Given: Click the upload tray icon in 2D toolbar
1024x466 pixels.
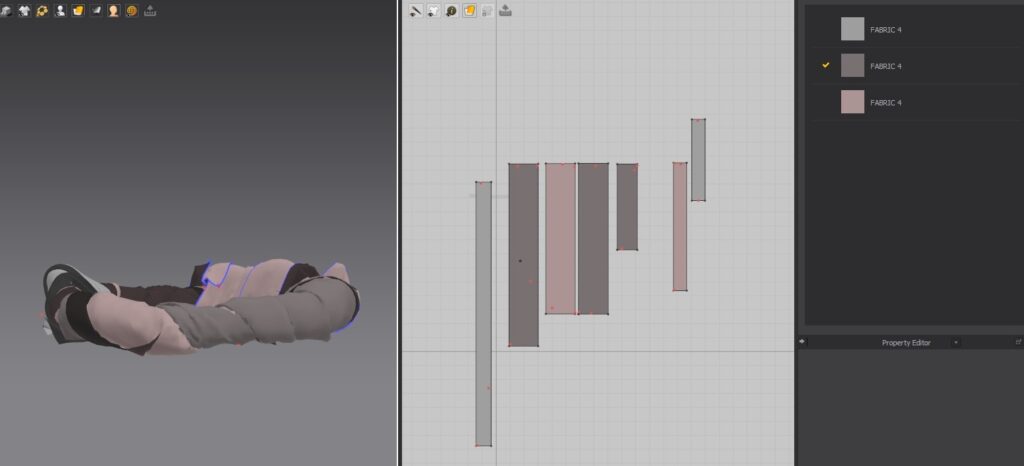Looking at the screenshot, I should (x=505, y=11).
